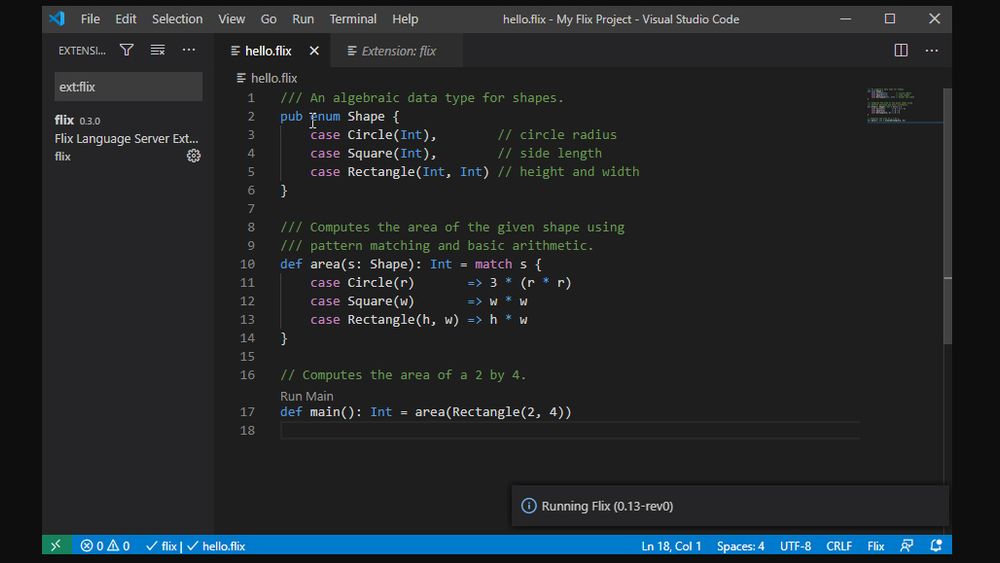Open the Run menu
The height and width of the screenshot is (563, 1000).
303,19
